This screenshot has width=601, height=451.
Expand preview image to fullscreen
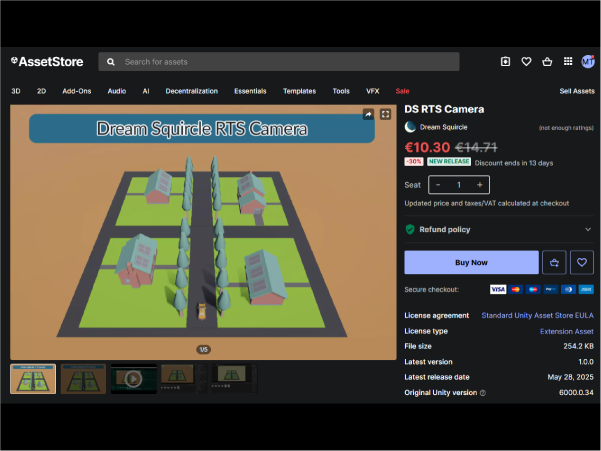385,114
